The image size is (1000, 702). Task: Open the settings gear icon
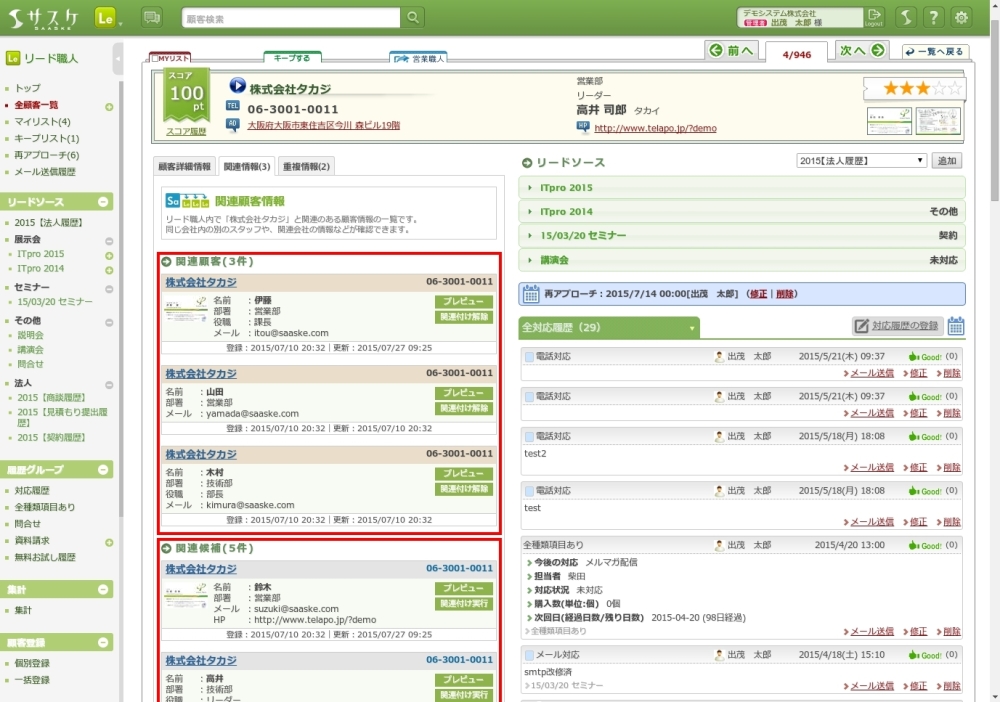coord(961,17)
